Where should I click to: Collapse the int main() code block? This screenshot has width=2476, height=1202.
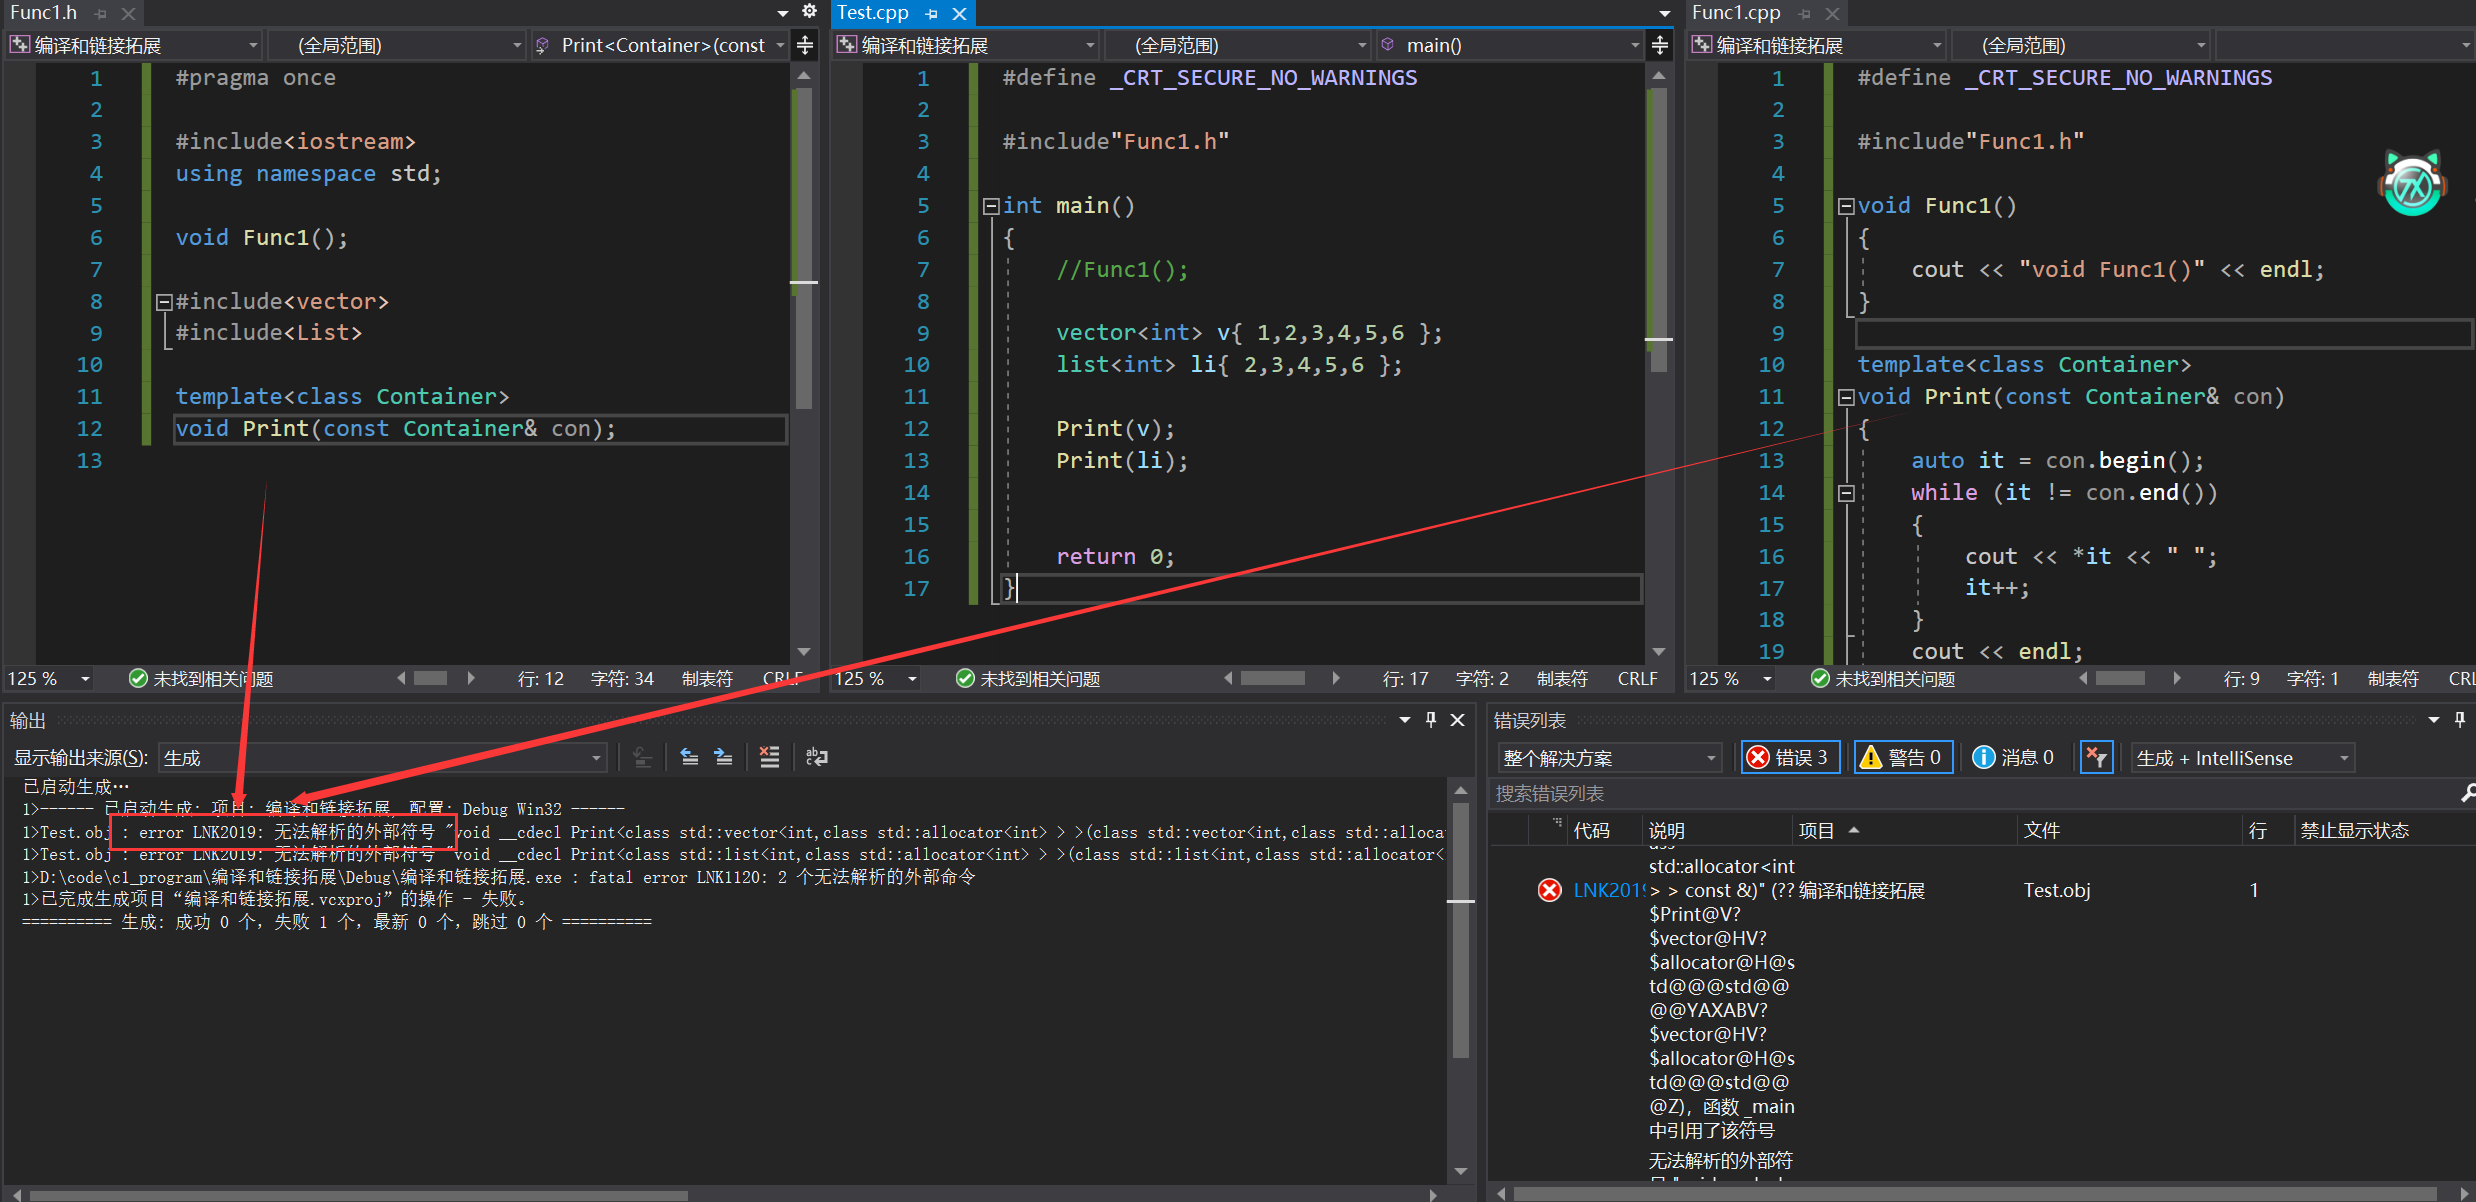click(991, 206)
